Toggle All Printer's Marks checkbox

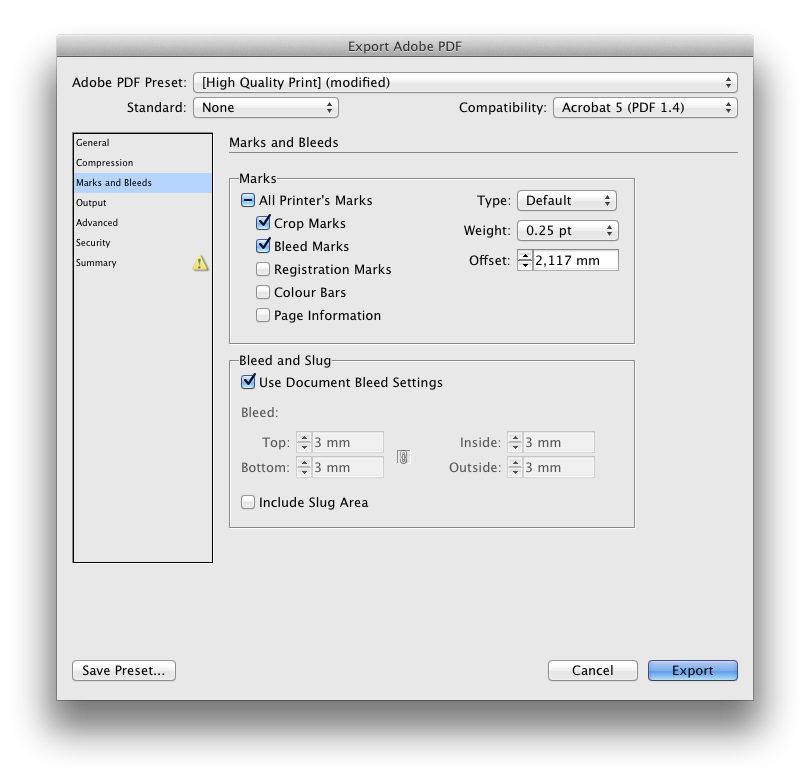point(248,200)
